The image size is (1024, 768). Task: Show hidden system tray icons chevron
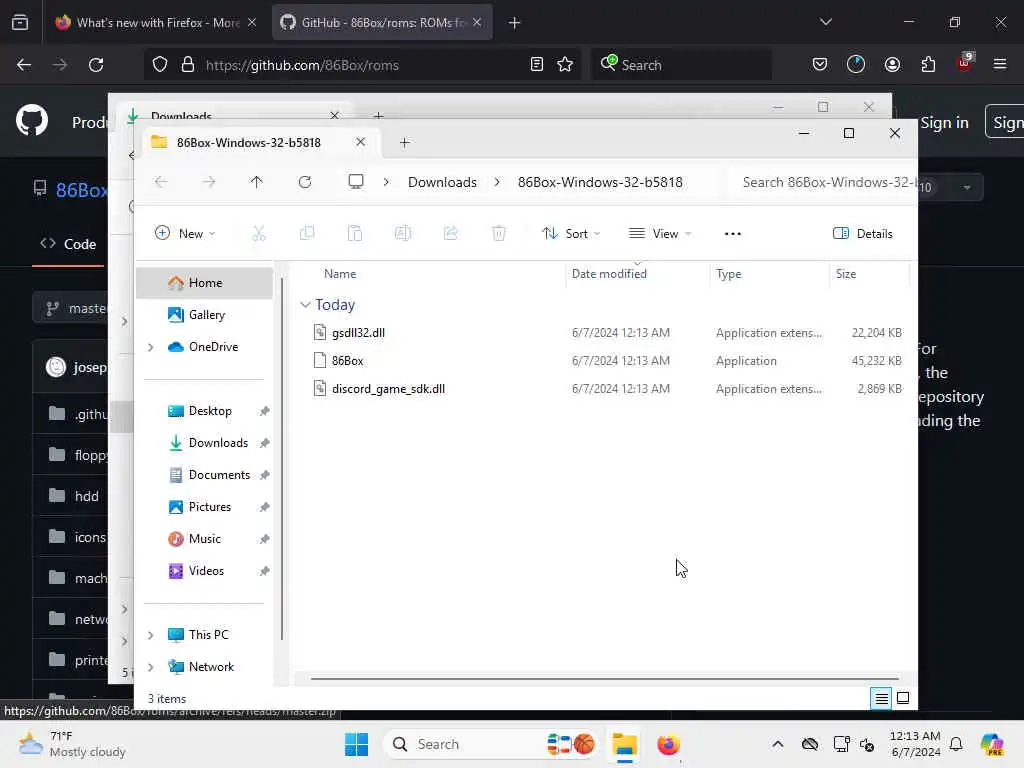coord(778,744)
